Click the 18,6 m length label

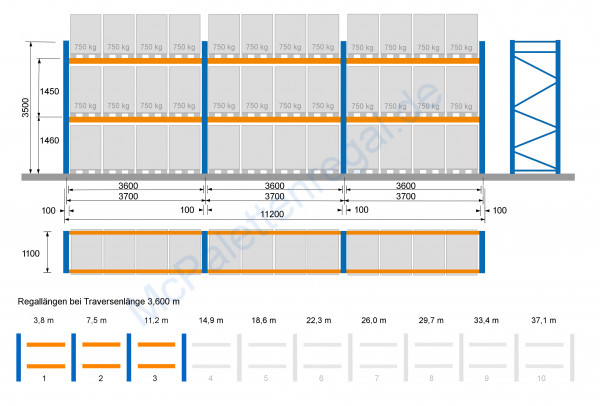264,320
